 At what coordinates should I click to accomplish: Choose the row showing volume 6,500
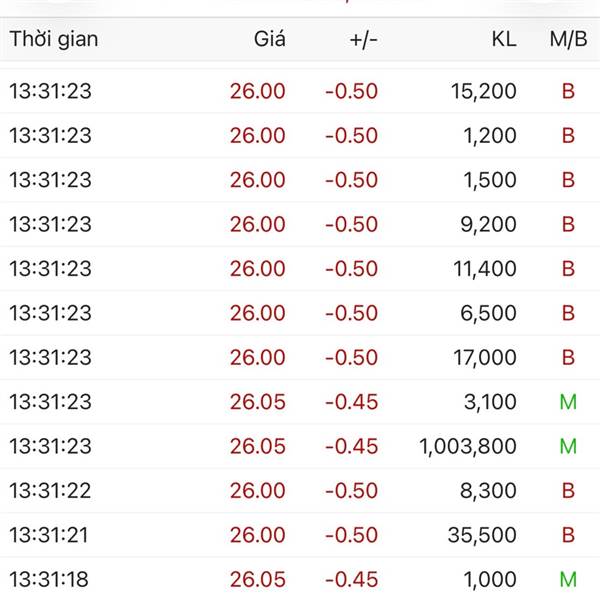click(x=489, y=313)
